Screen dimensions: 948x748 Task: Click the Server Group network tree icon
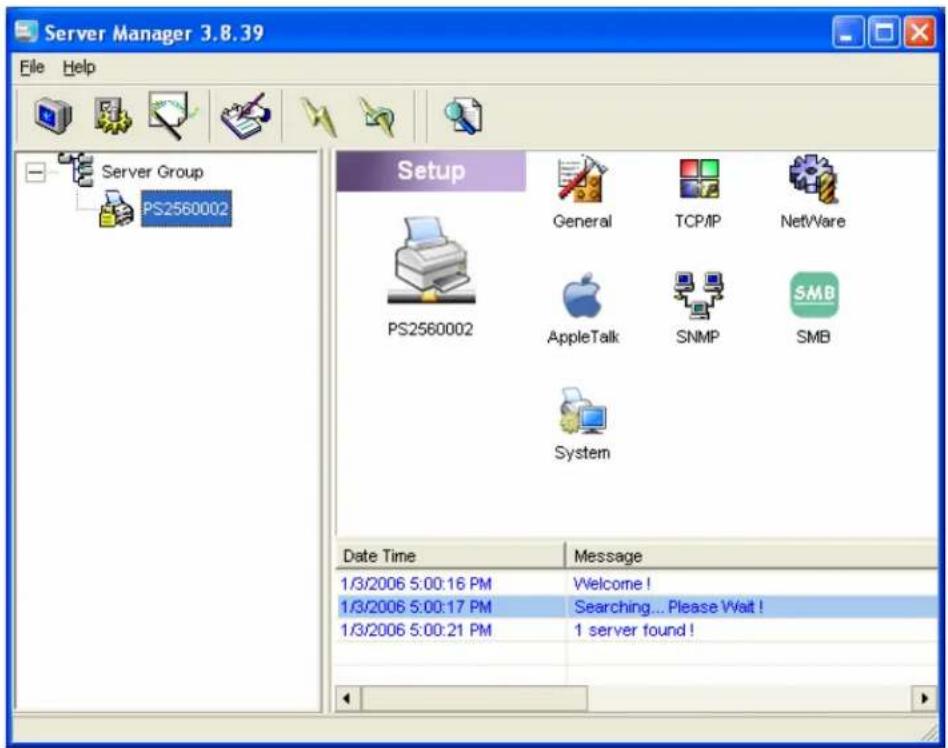(x=76, y=170)
